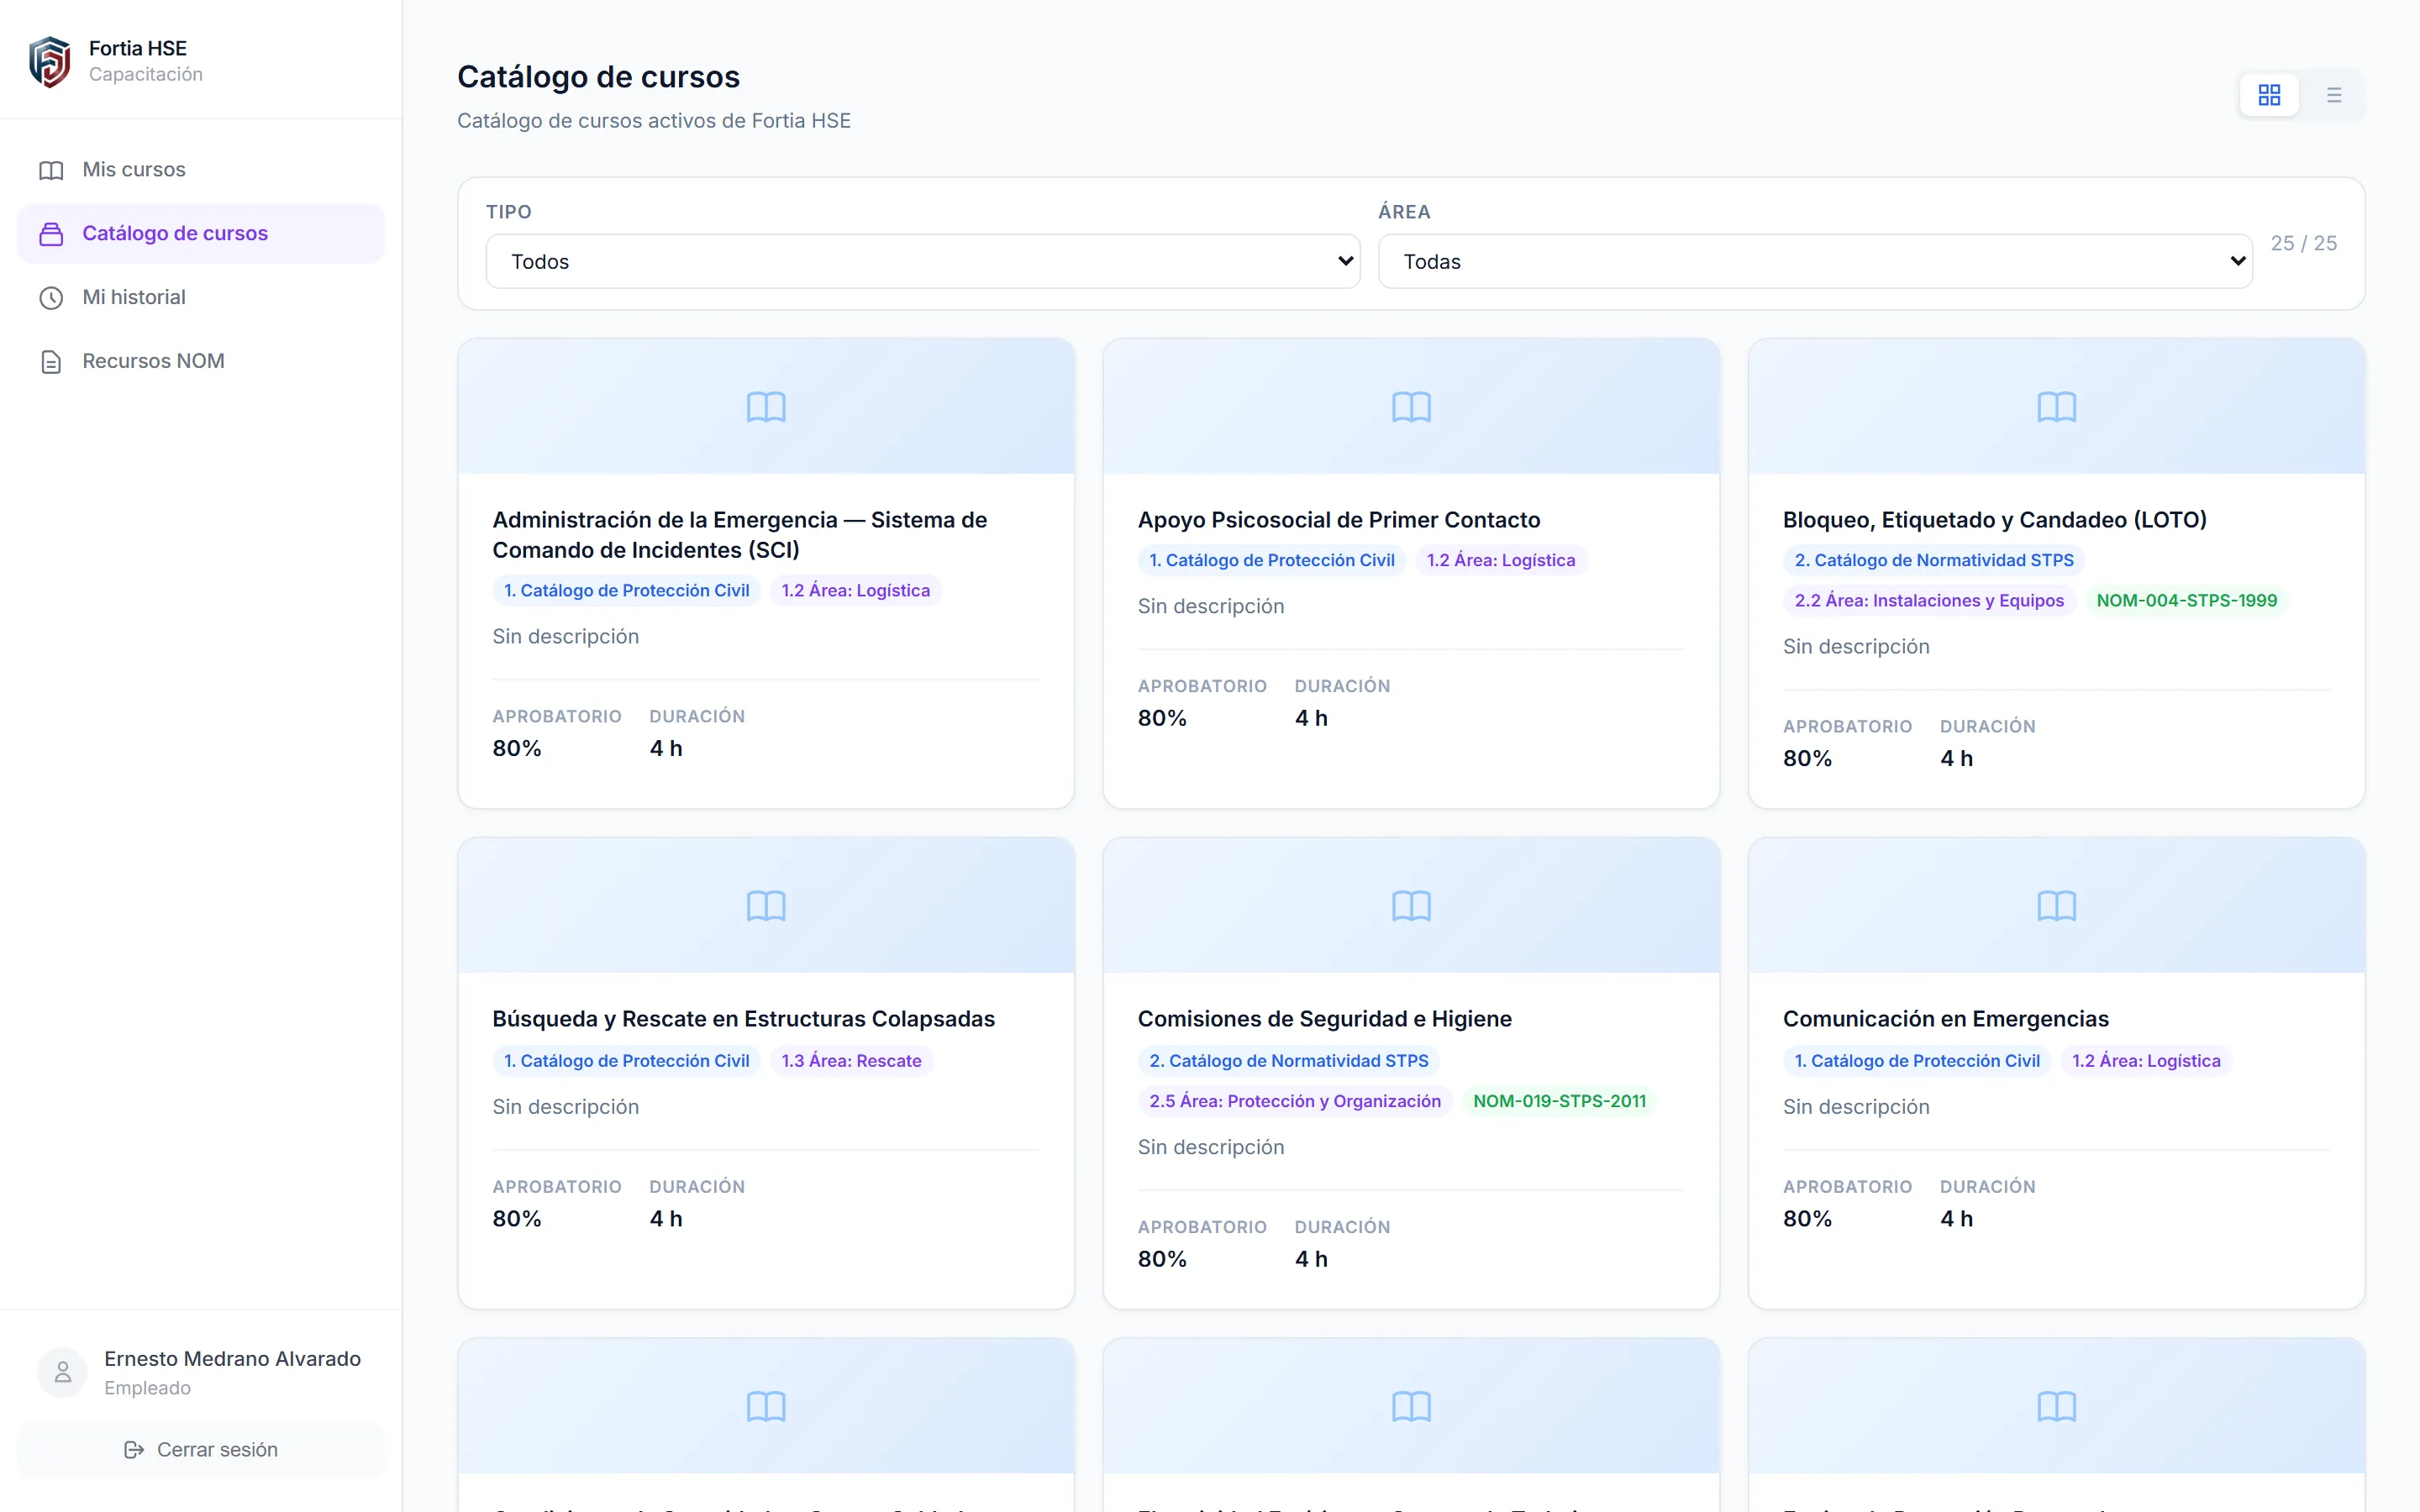Click the book icon on Bloqueo, Etiquetado y Candadeo card

pos(2056,407)
